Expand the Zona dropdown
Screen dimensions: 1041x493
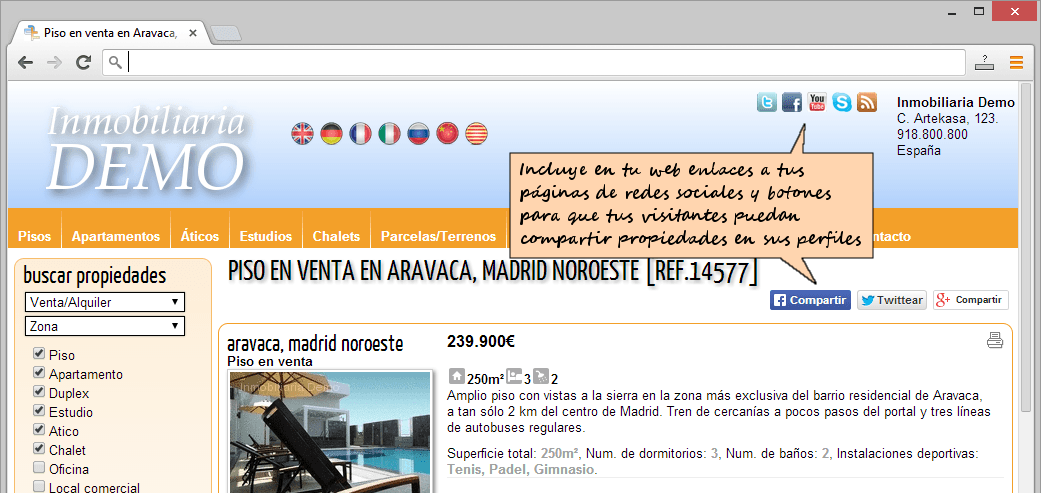pyautogui.click(x=105, y=326)
